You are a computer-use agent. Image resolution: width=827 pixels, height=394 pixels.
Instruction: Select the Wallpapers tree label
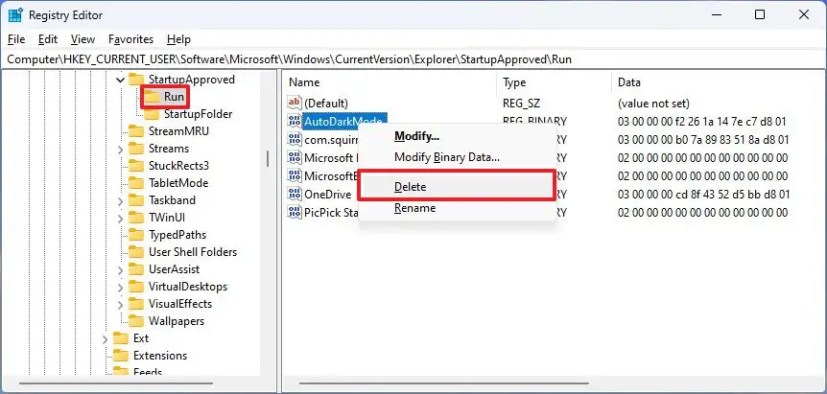(176, 321)
